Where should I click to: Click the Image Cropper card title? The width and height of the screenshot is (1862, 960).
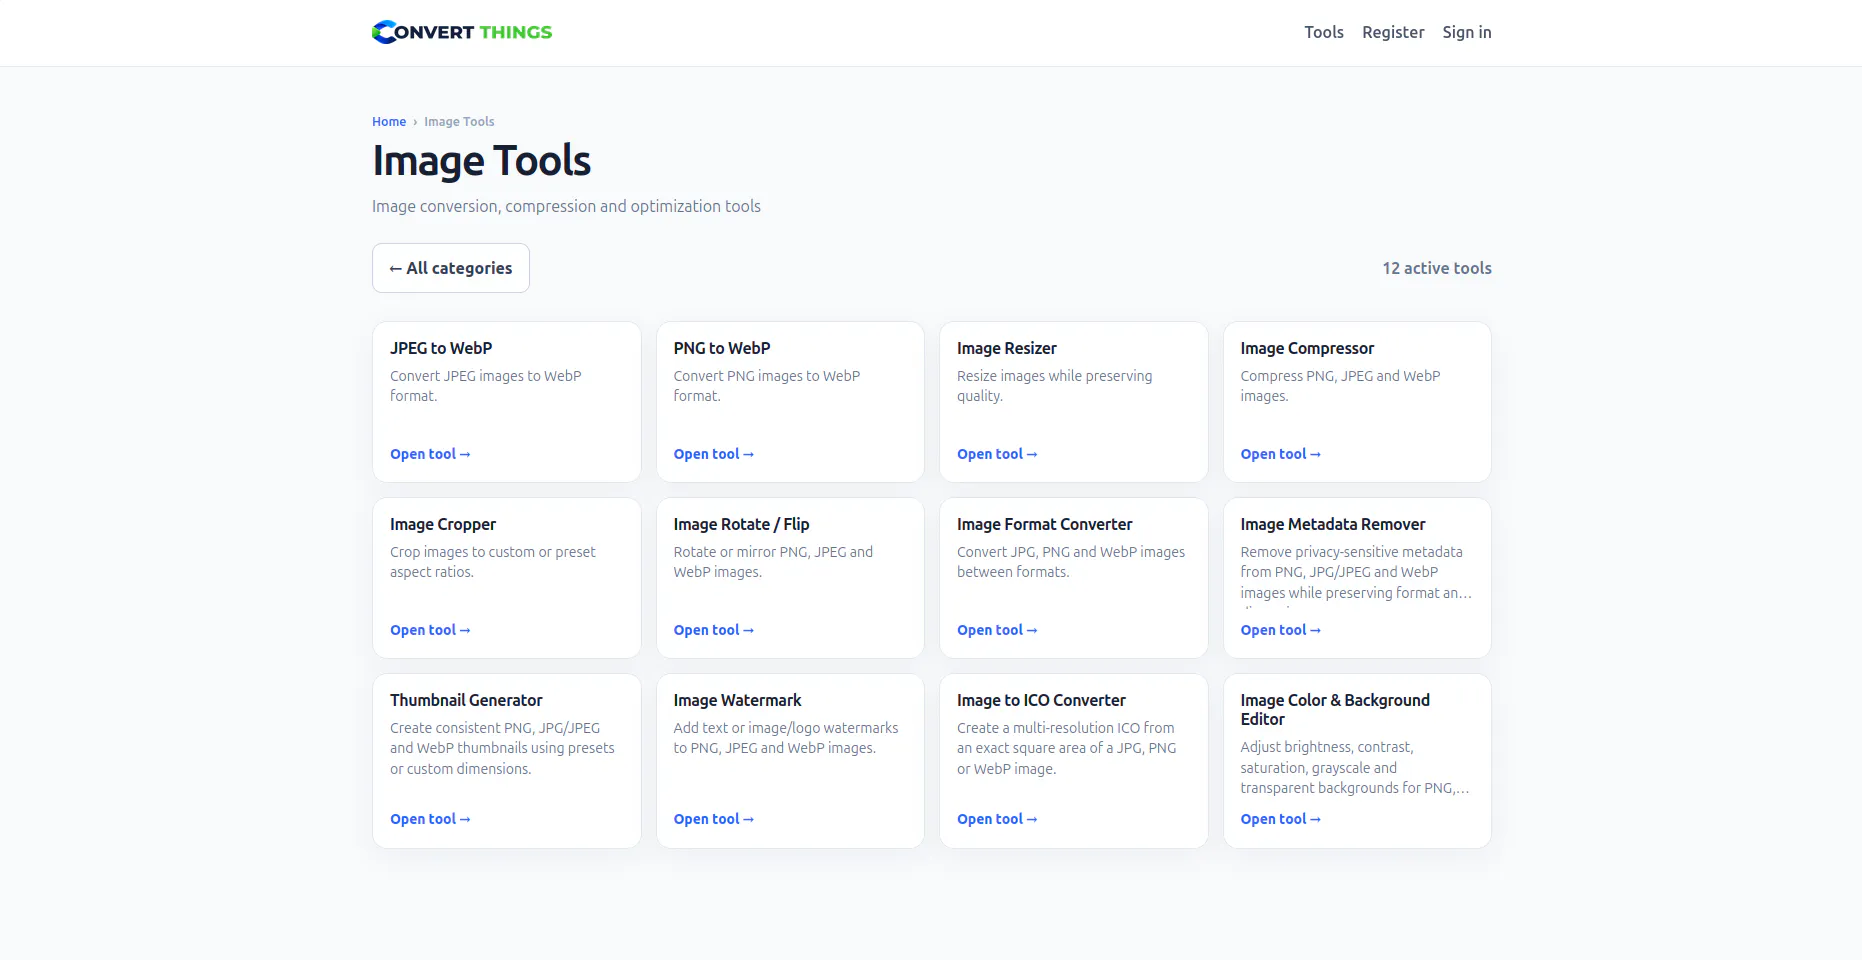443,524
